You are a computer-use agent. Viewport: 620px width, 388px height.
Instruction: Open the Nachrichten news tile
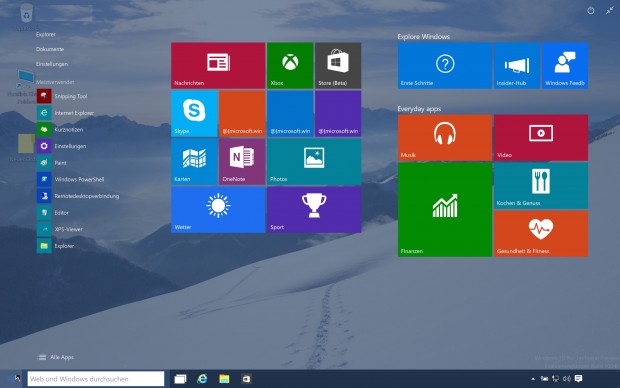tap(218, 65)
